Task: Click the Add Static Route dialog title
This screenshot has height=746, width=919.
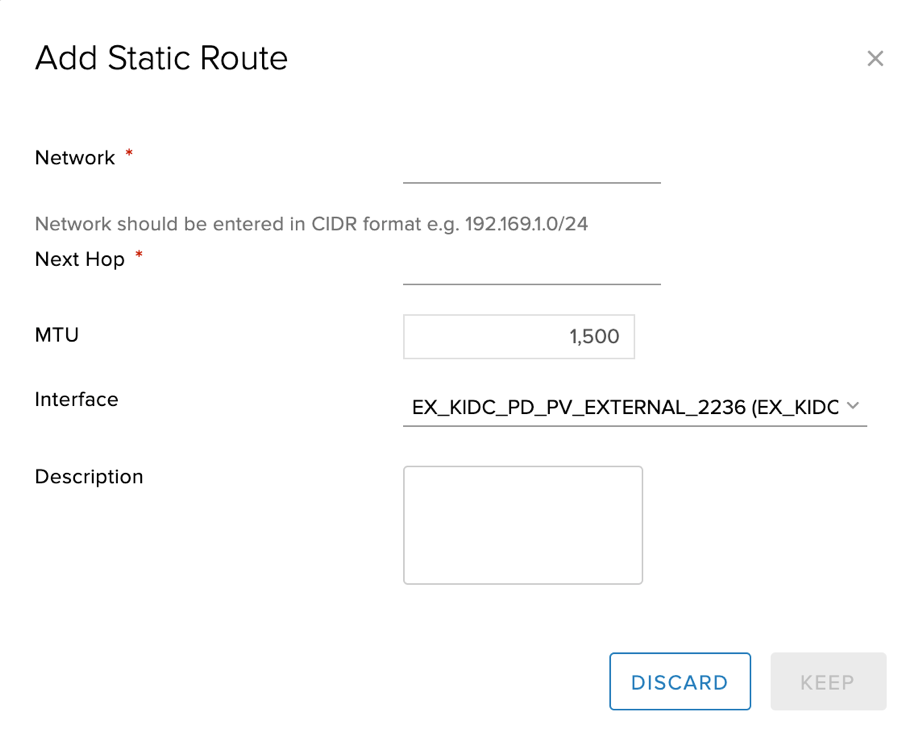Action: 161,59
